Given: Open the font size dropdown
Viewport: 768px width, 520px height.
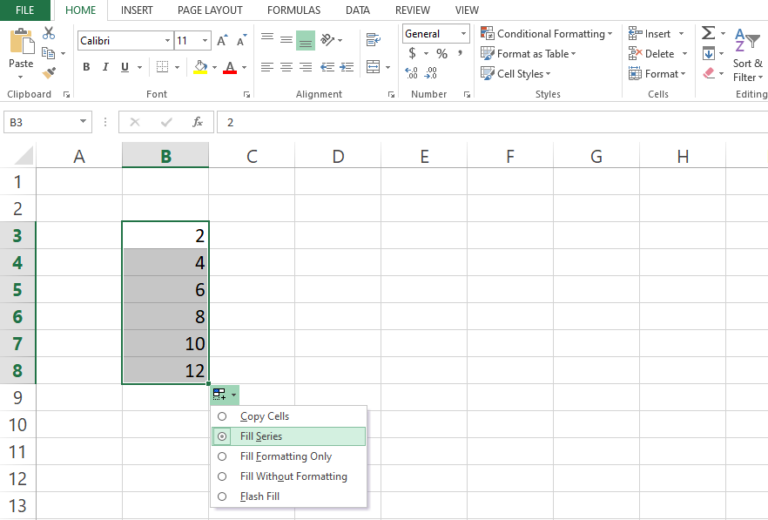Looking at the screenshot, I should [205, 41].
